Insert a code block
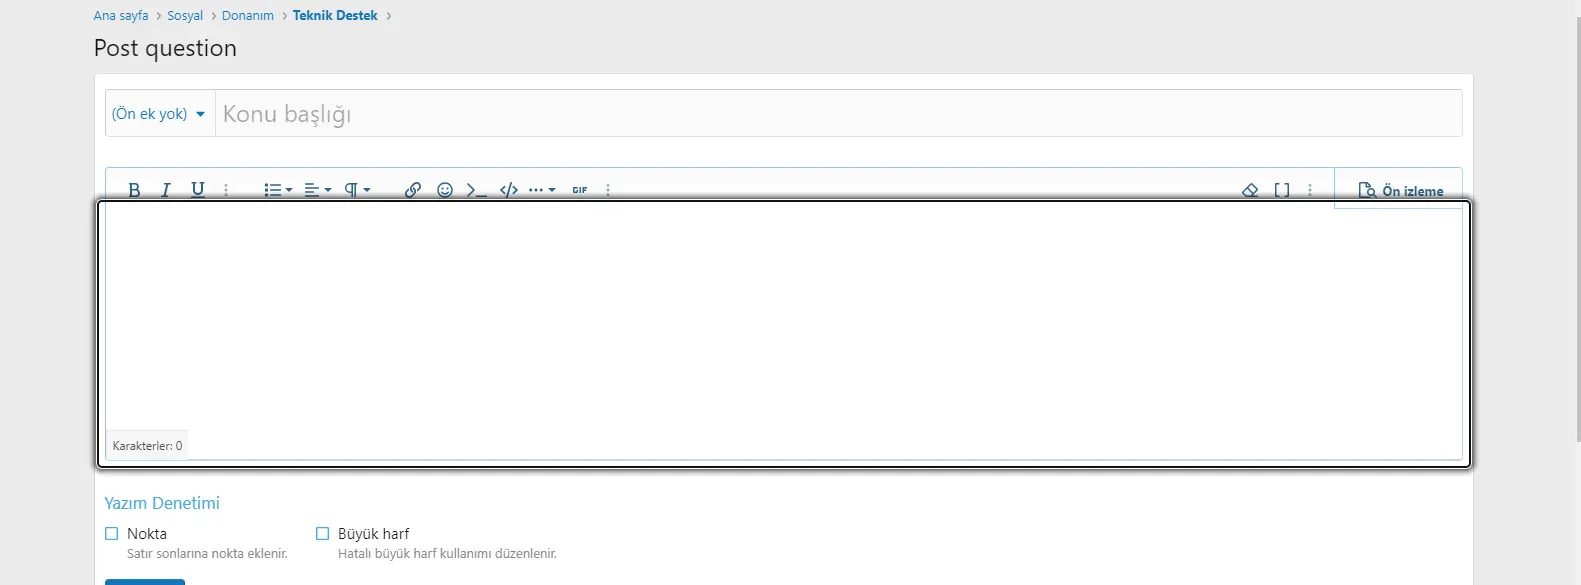Image resolution: width=1581 pixels, height=585 pixels. click(509, 190)
